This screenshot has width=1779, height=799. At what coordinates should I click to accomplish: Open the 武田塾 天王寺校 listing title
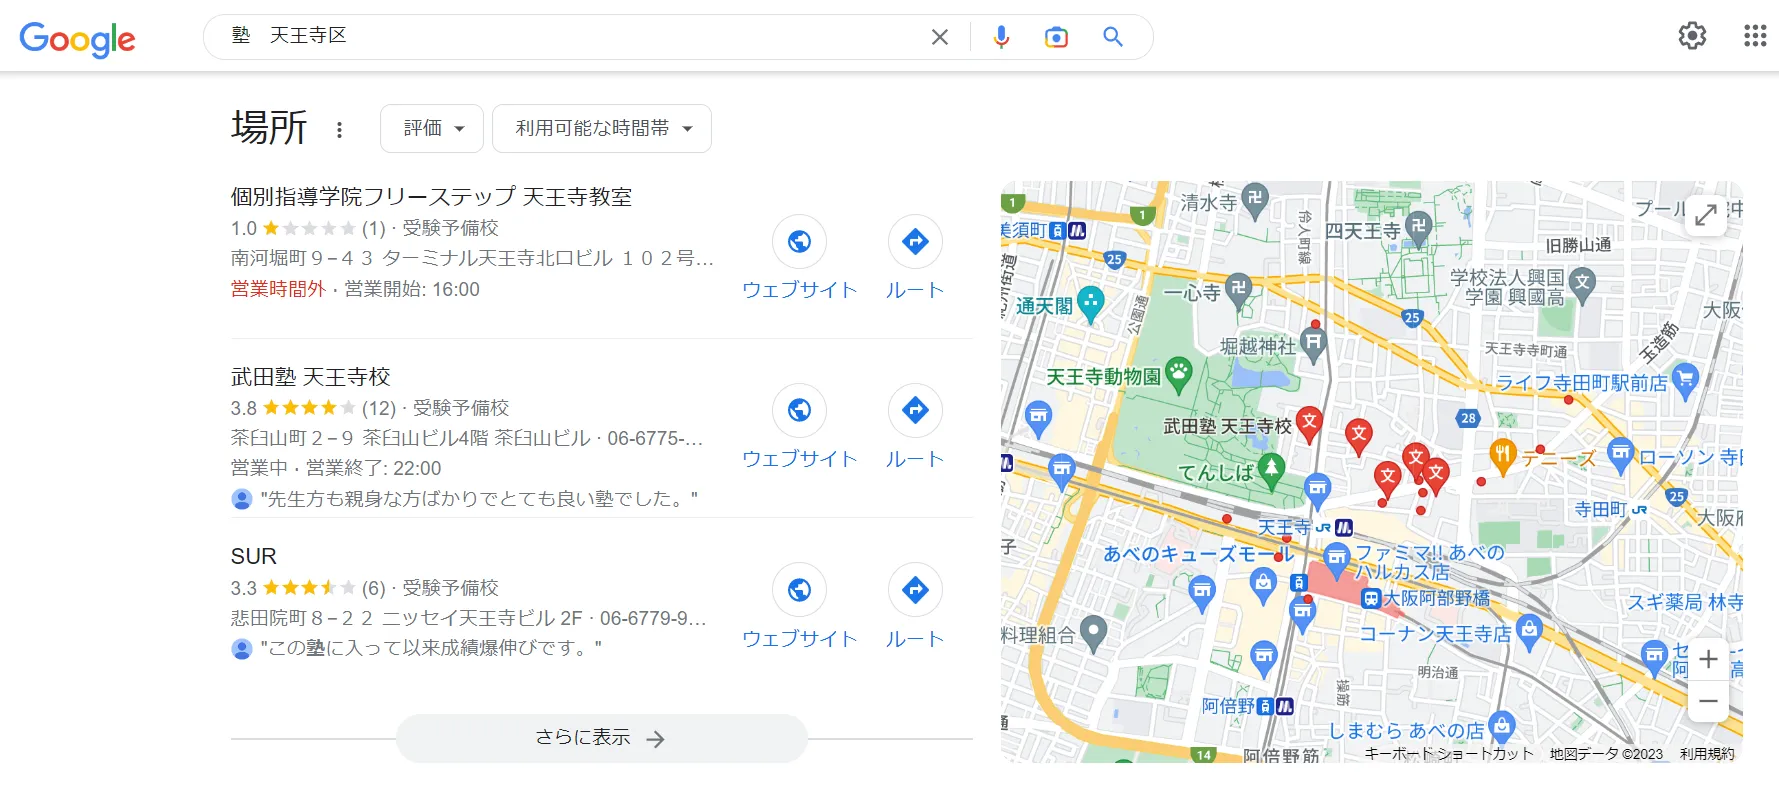point(310,377)
